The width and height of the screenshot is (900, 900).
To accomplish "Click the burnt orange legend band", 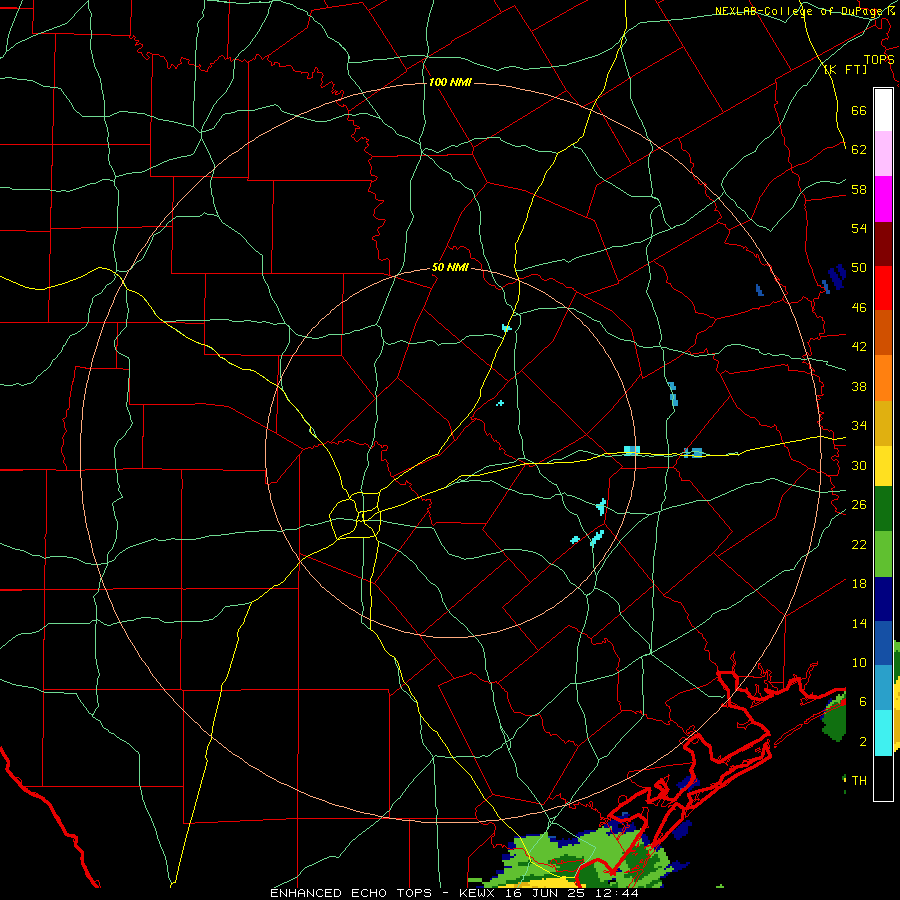I will point(883,333).
